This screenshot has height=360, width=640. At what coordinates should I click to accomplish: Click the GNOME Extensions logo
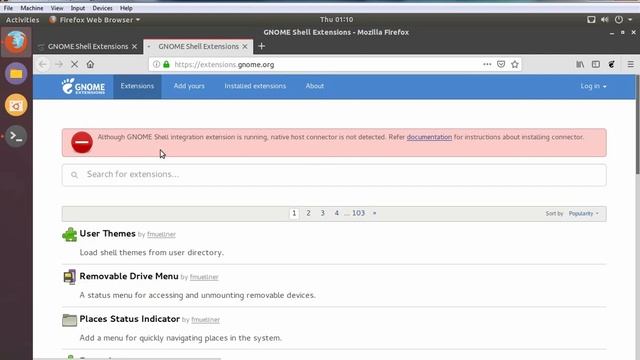coord(83,86)
